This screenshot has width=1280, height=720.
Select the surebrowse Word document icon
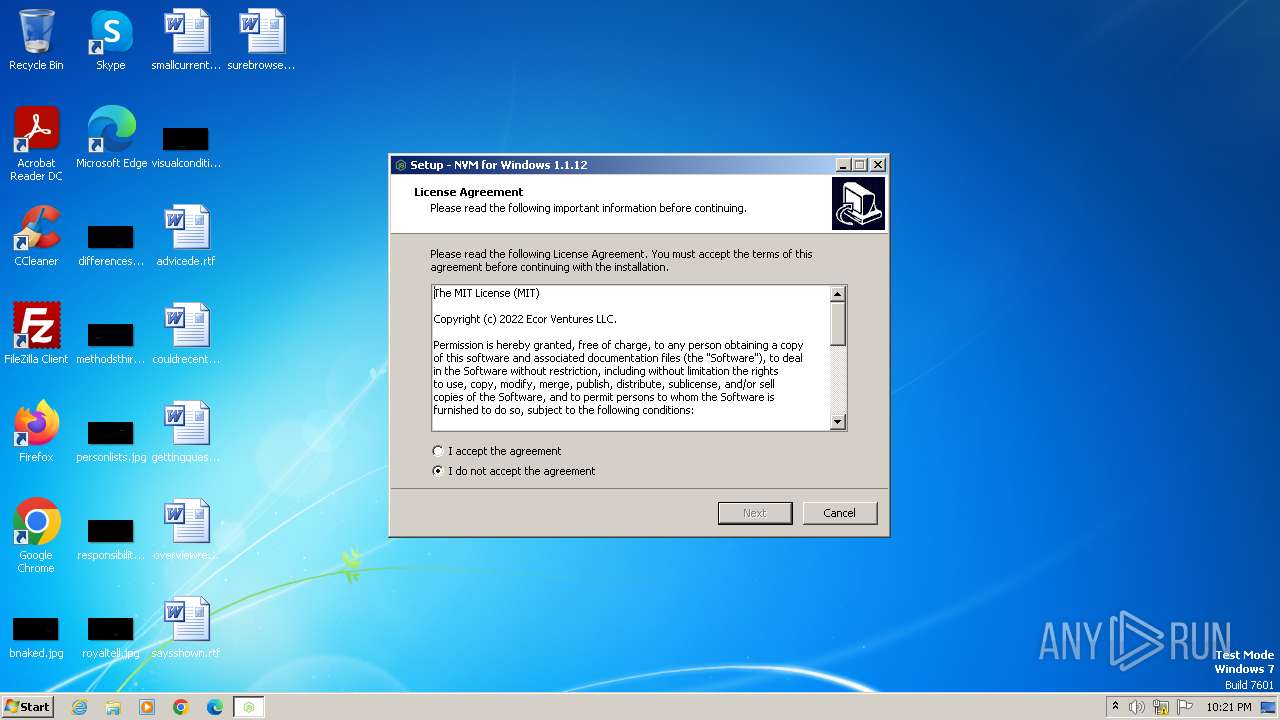pyautogui.click(x=261, y=40)
